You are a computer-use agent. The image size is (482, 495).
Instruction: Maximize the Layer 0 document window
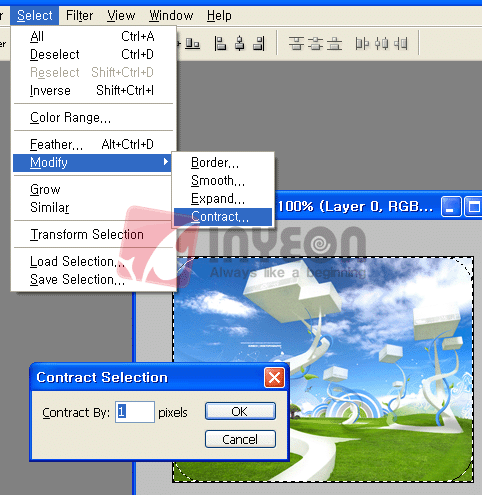click(473, 207)
